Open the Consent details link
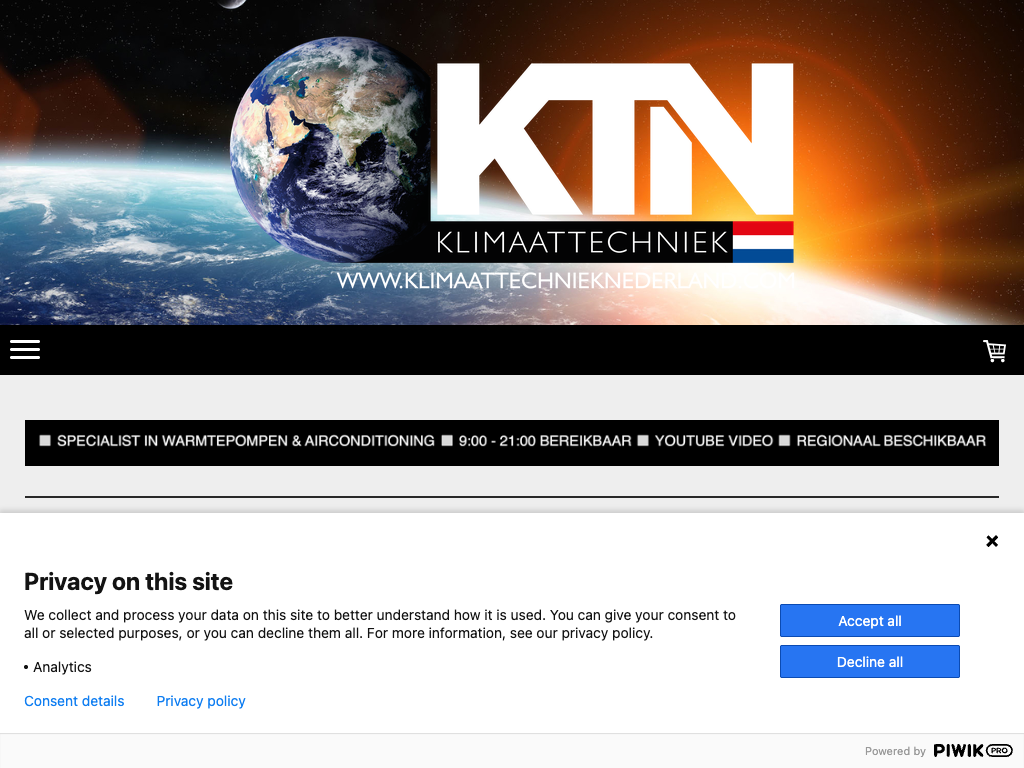The image size is (1024, 768). point(74,701)
